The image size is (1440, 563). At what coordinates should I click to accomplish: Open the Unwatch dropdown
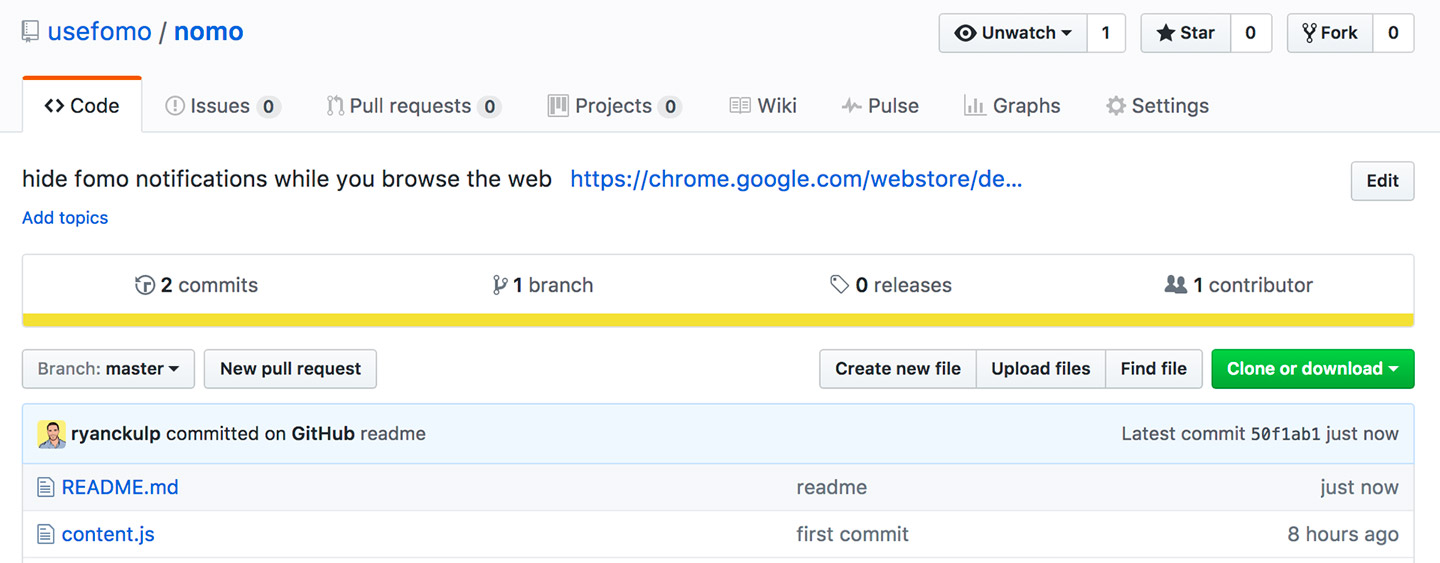[x=1013, y=33]
